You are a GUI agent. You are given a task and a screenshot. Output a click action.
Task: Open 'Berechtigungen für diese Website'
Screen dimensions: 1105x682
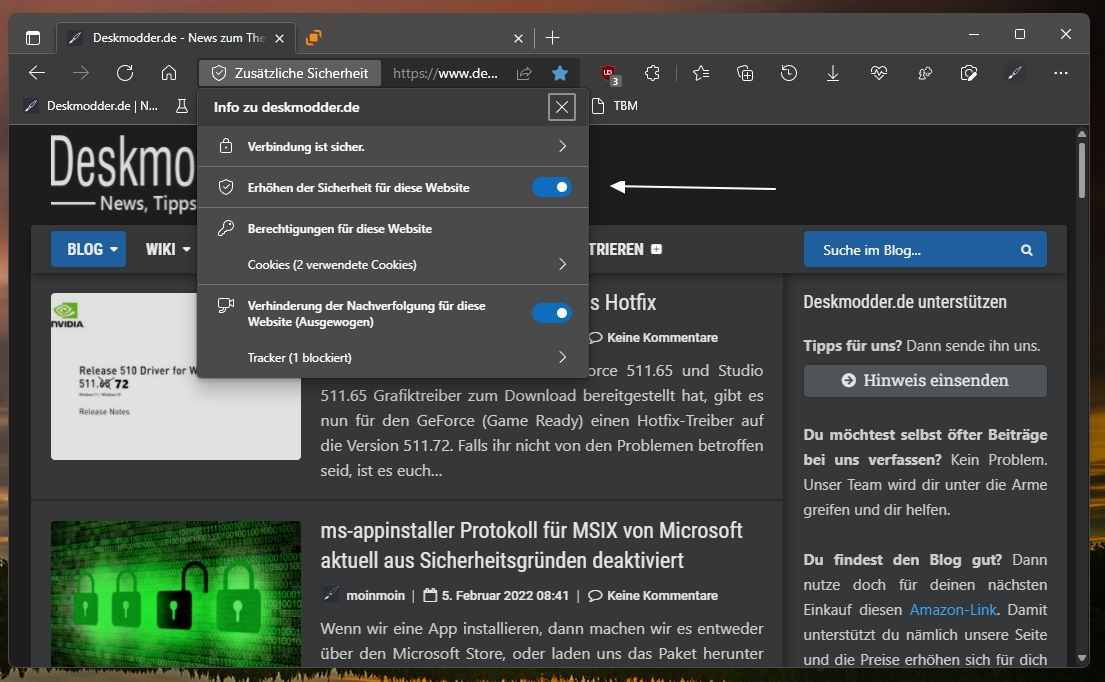point(339,229)
